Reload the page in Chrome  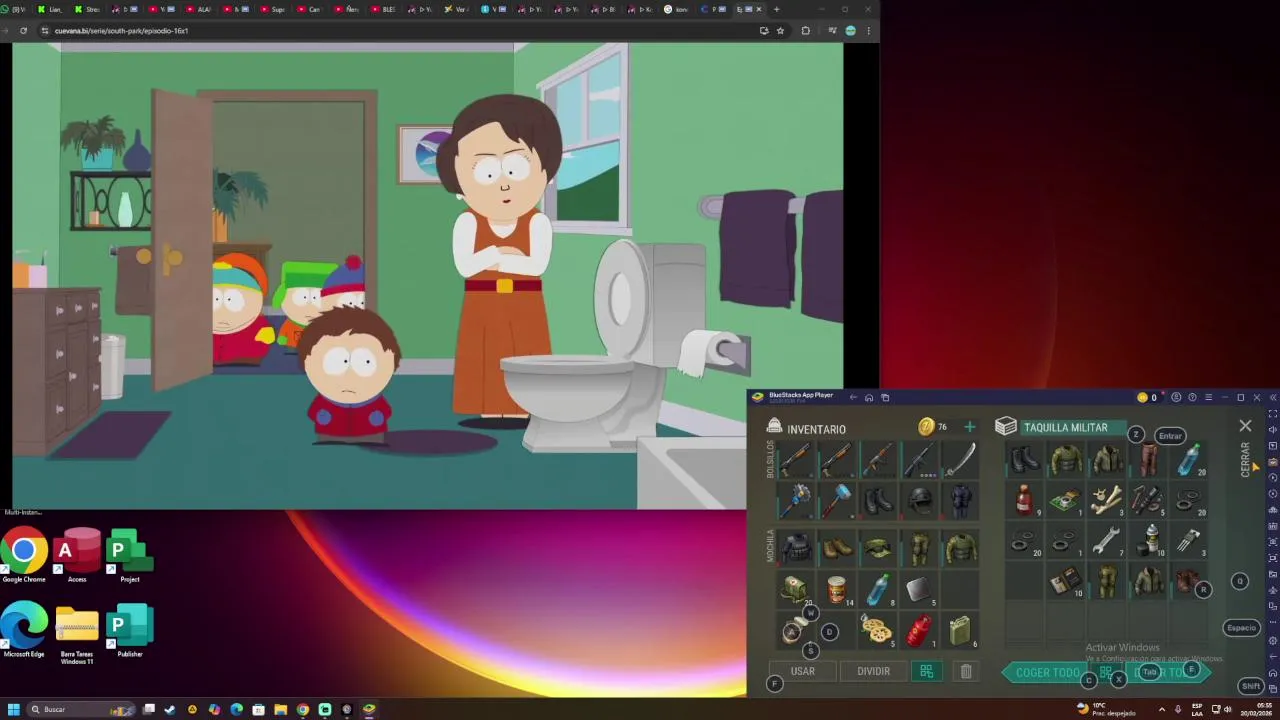click(x=23, y=31)
